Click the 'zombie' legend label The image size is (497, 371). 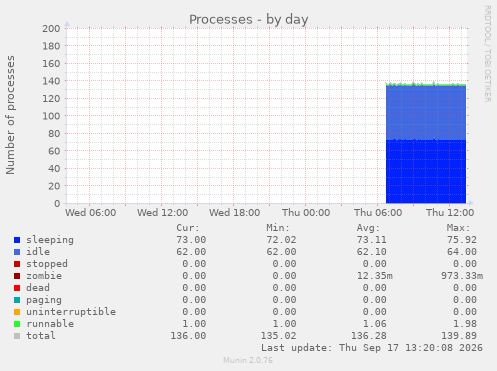44,276
